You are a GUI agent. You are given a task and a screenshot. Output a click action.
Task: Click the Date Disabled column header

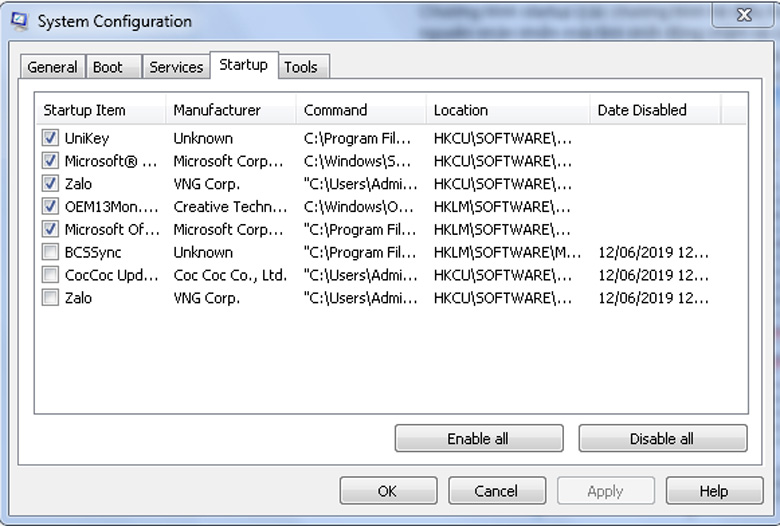(641, 110)
